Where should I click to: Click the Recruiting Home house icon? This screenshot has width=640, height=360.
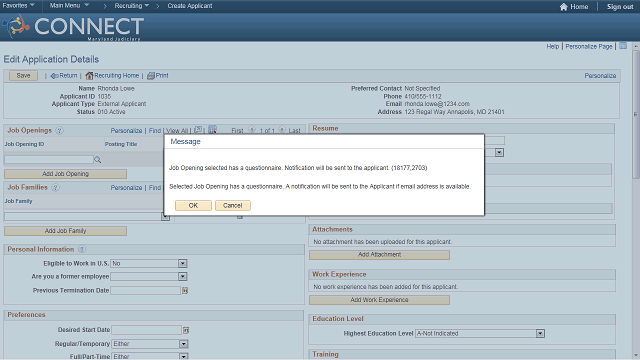point(89,76)
